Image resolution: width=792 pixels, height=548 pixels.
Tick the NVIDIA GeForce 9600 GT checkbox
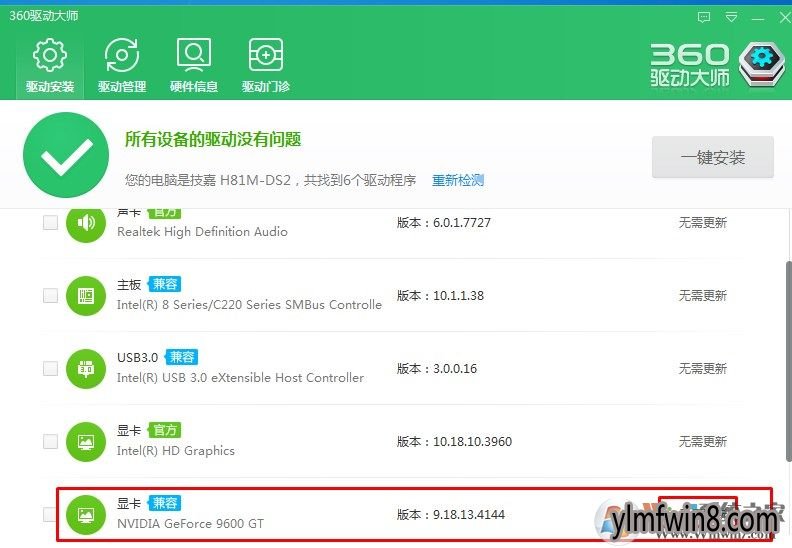pyautogui.click(x=50, y=514)
